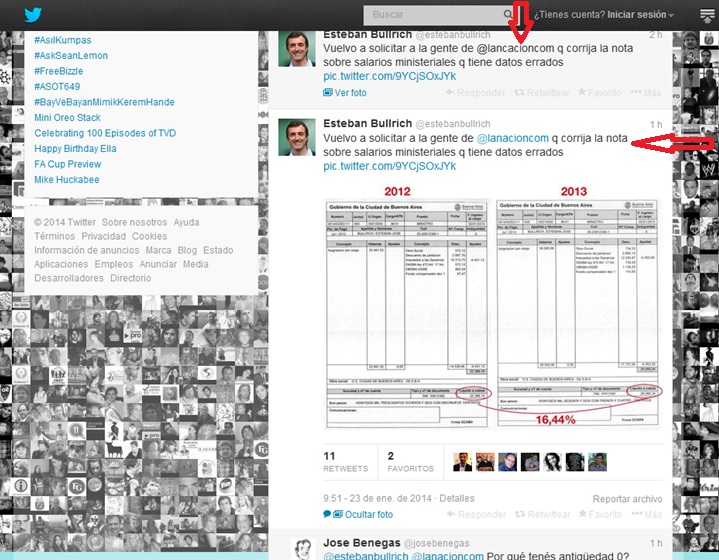The height and width of the screenshot is (560, 719).
Task: Click the last retweeter avatar
Action: (x=597, y=462)
